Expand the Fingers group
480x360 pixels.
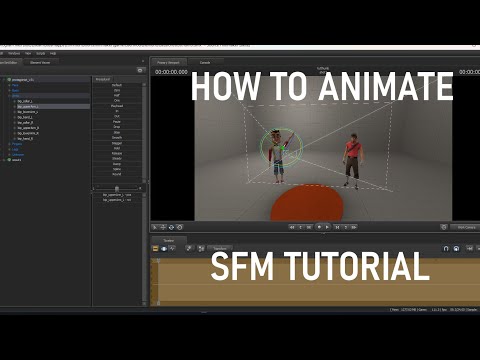(9, 144)
